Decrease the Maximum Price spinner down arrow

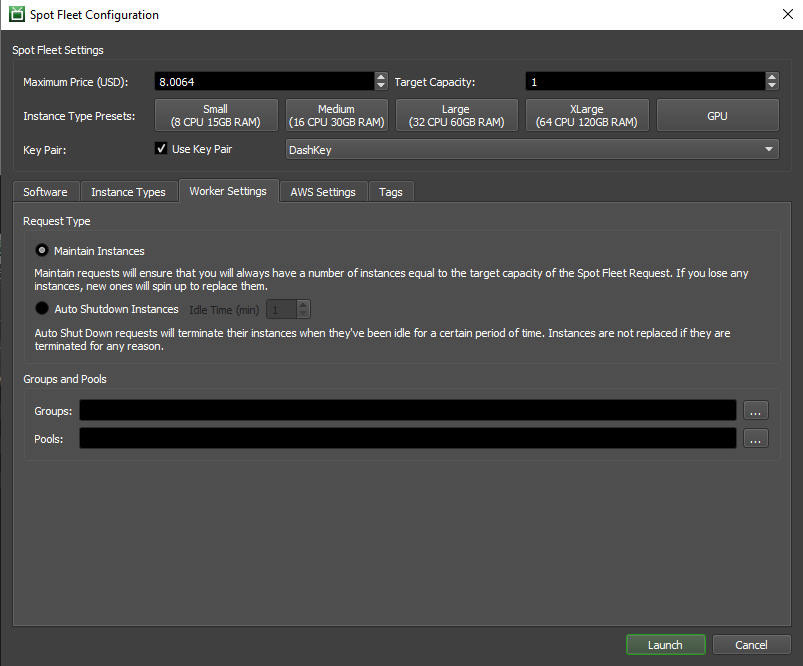pyautogui.click(x=381, y=86)
